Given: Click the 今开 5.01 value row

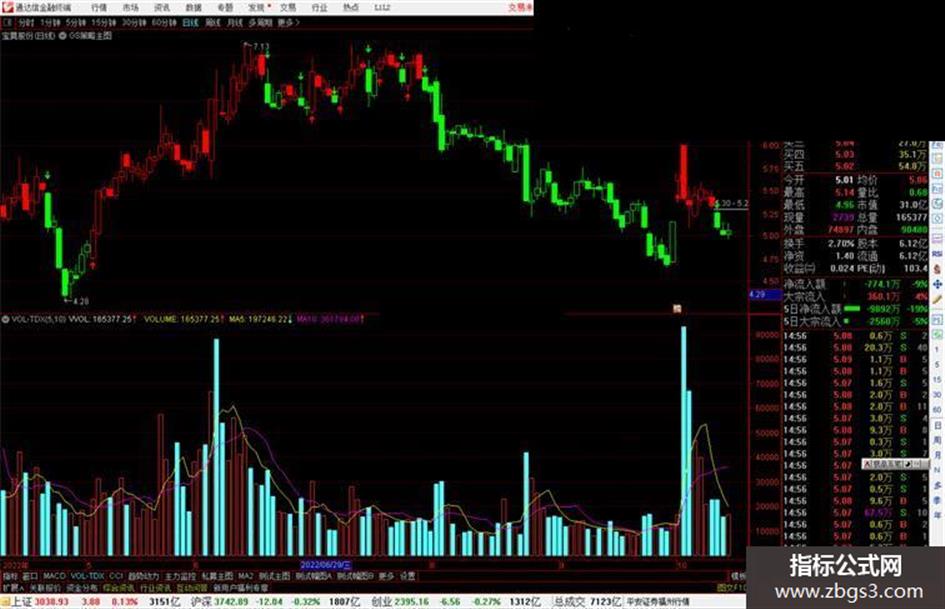Looking at the screenshot, I should 820,180.
